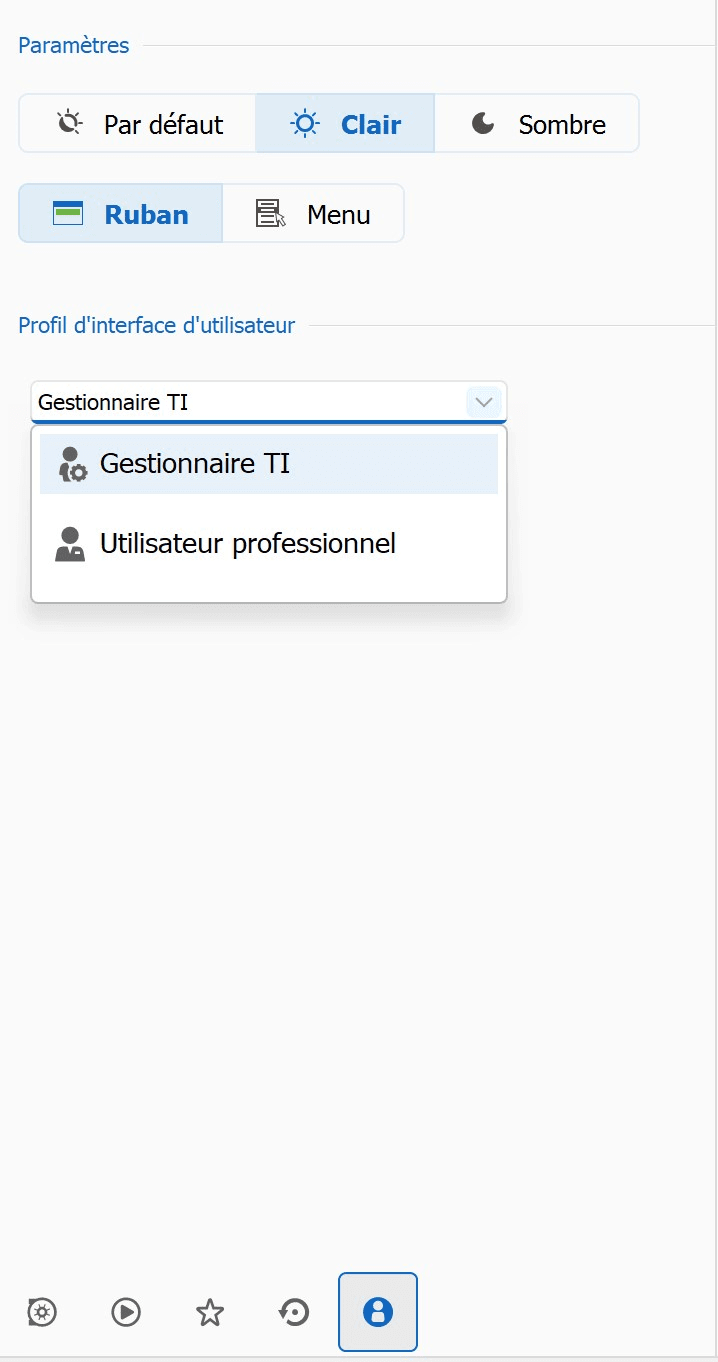This screenshot has height=1362, width=718.
Task: Click the gear-in-circle icon in bottom bar
Action: point(42,1312)
